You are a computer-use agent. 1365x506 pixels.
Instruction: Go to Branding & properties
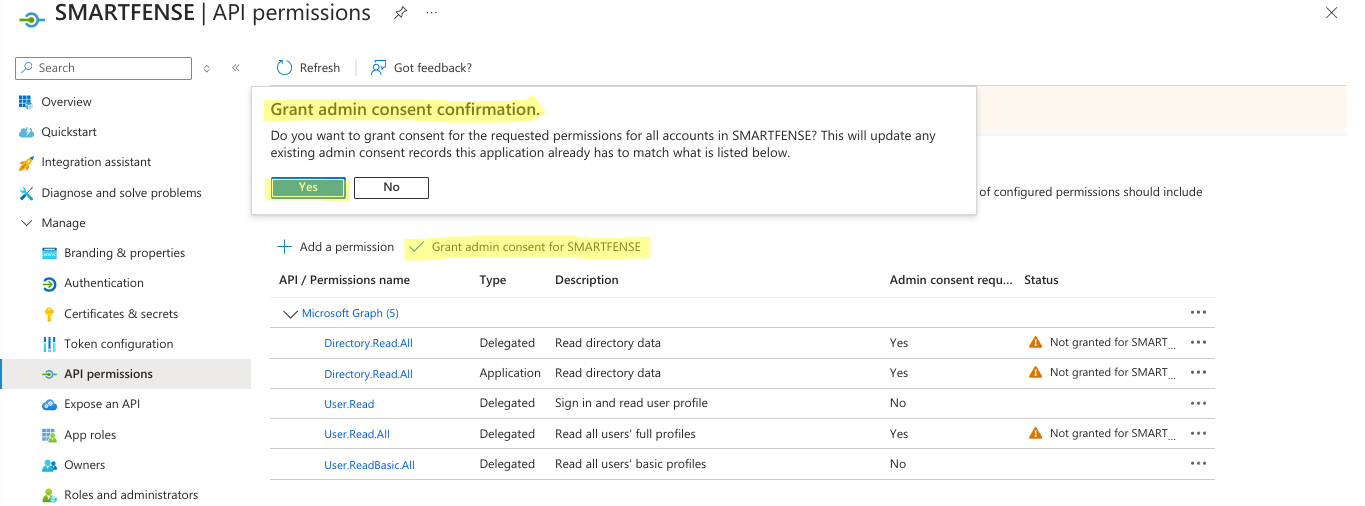click(x=125, y=253)
